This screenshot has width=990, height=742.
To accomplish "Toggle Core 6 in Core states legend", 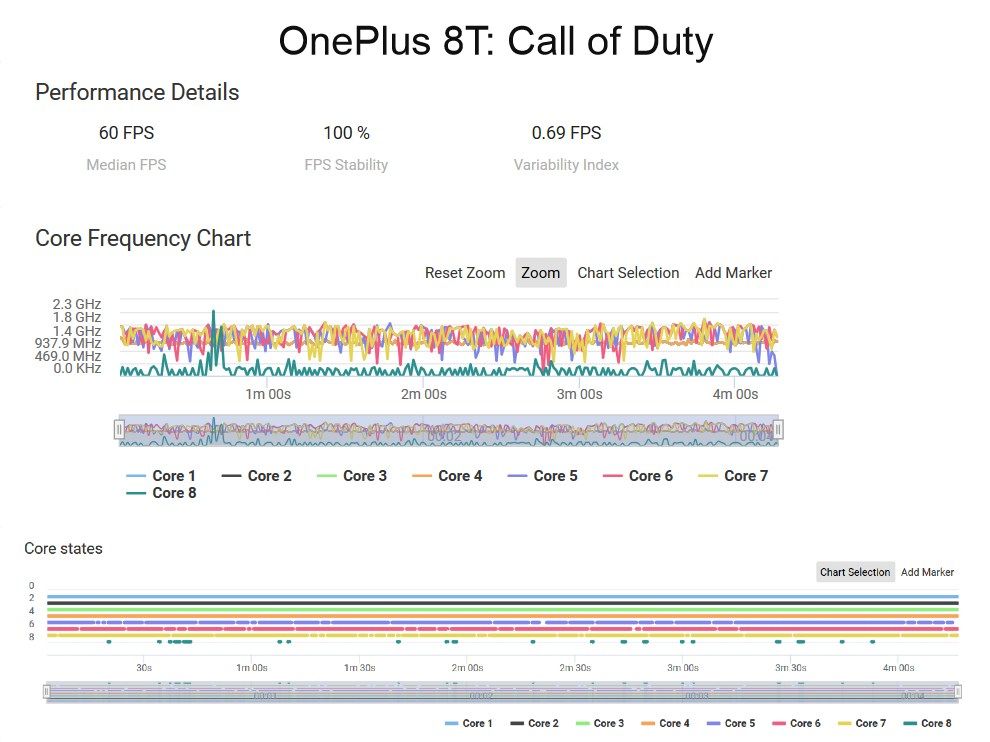I will pyautogui.click(x=797, y=723).
